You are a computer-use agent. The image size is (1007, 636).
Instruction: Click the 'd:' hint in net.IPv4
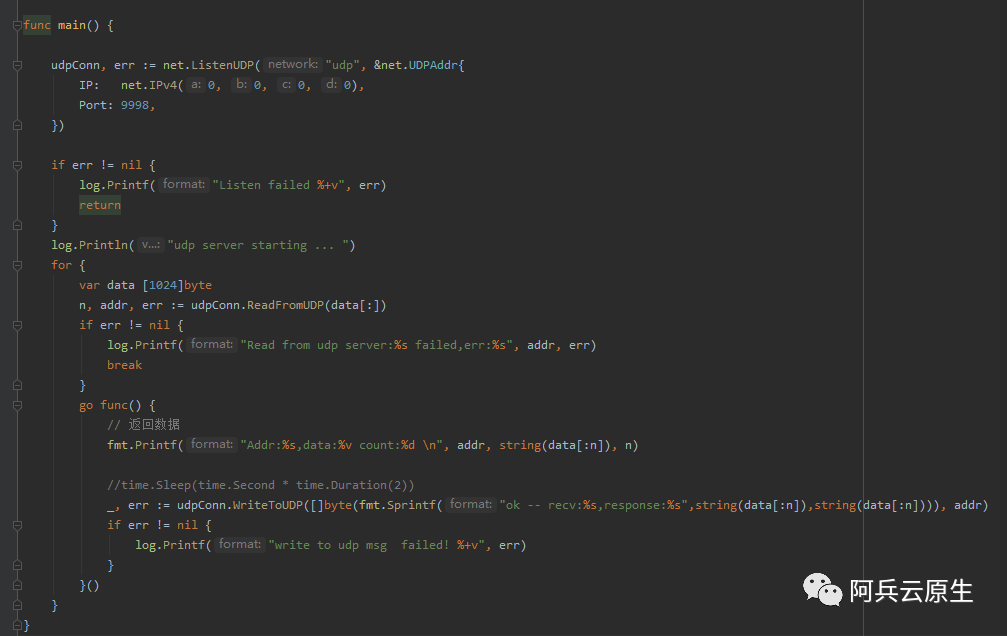click(331, 84)
